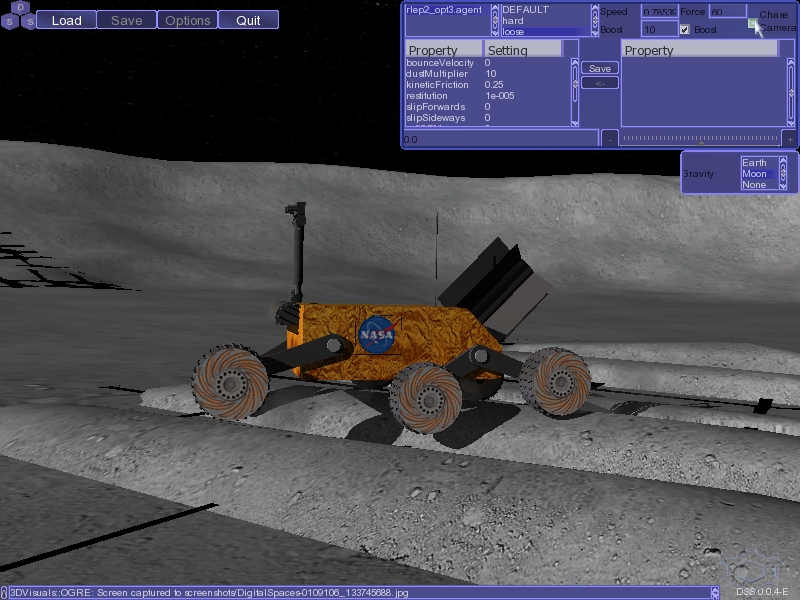Toggle the Boost checkbox

click(x=685, y=30)
